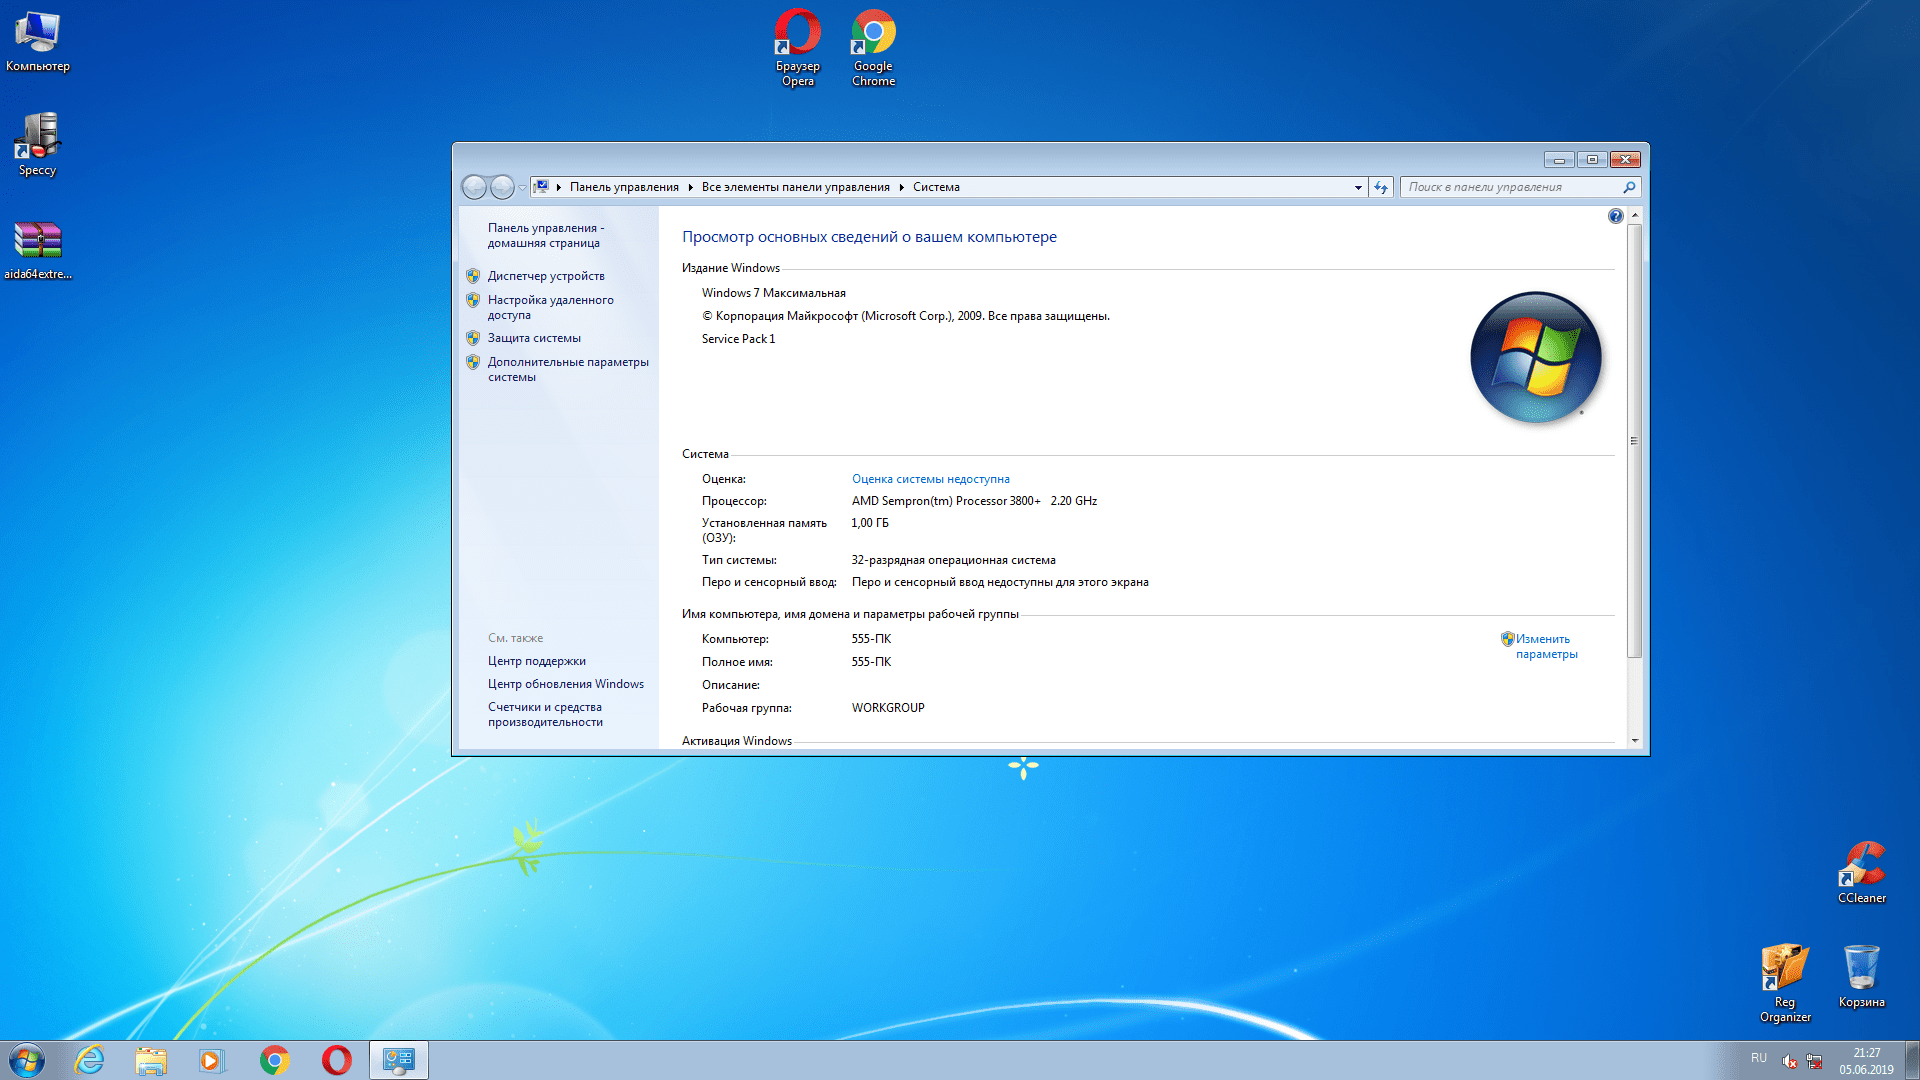This screenshot has height=1080, width=1920.
Task: Open Счетчики и средства производительности
Action: [x=545, y=714]
